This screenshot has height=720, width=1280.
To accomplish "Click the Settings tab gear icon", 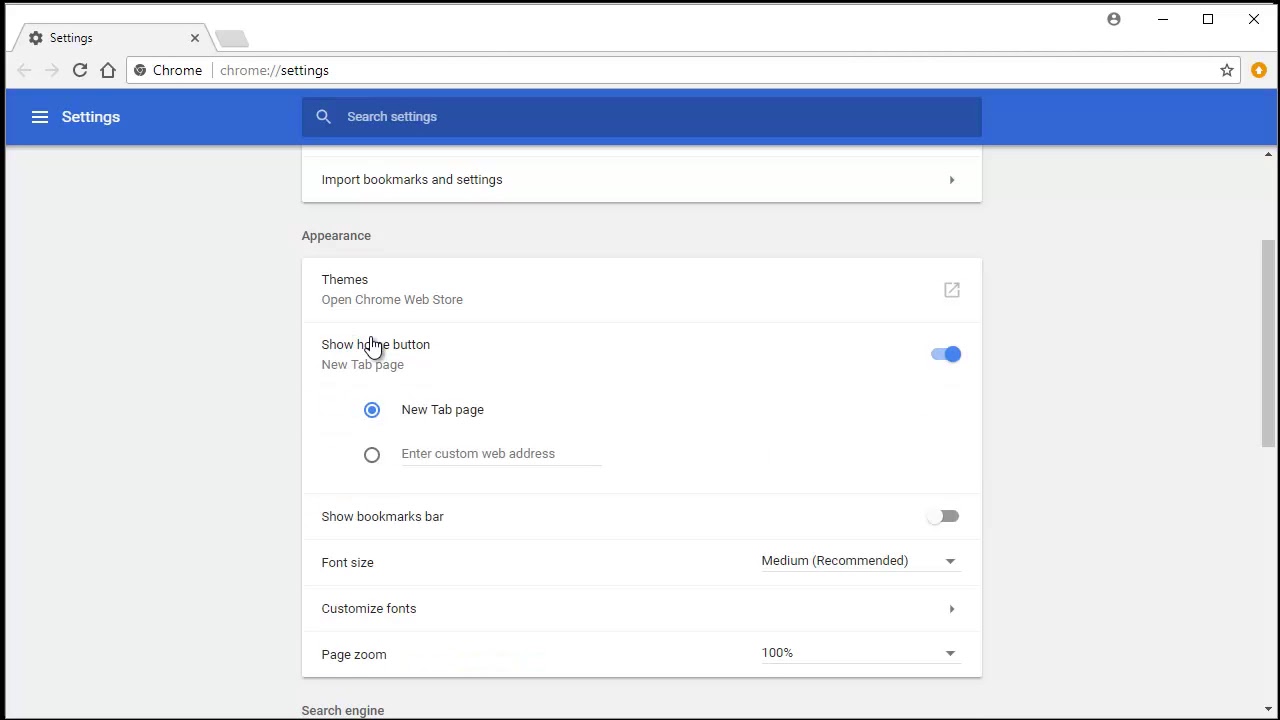I will pos(36,38).
